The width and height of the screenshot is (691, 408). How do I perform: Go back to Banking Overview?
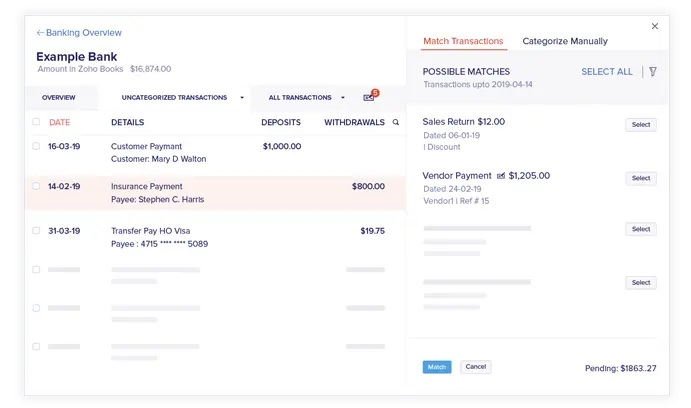click(79, 33)
